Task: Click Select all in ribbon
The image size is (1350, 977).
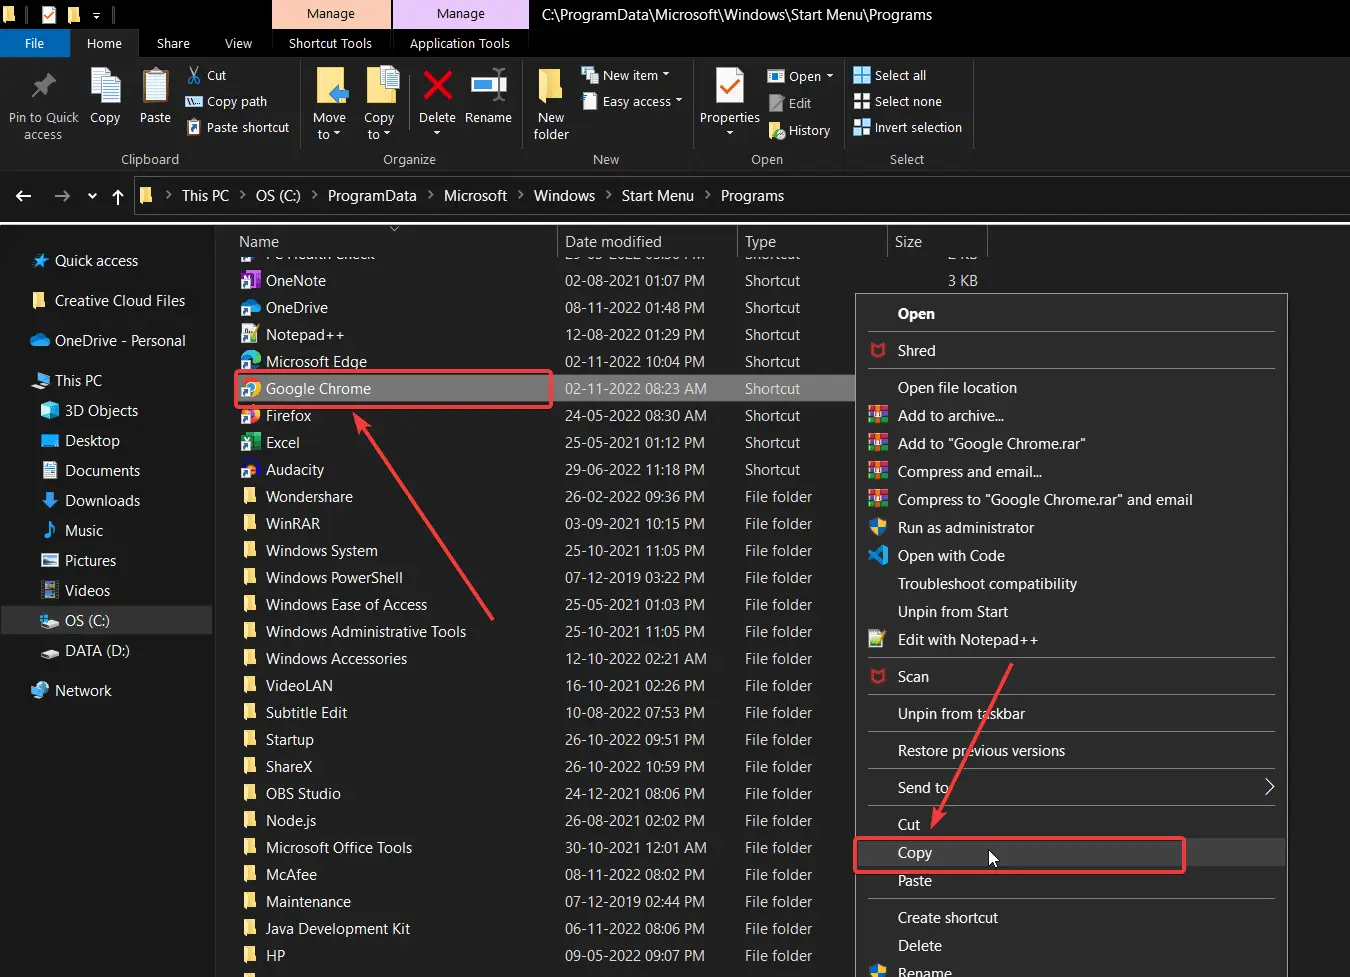Action: 889,75
